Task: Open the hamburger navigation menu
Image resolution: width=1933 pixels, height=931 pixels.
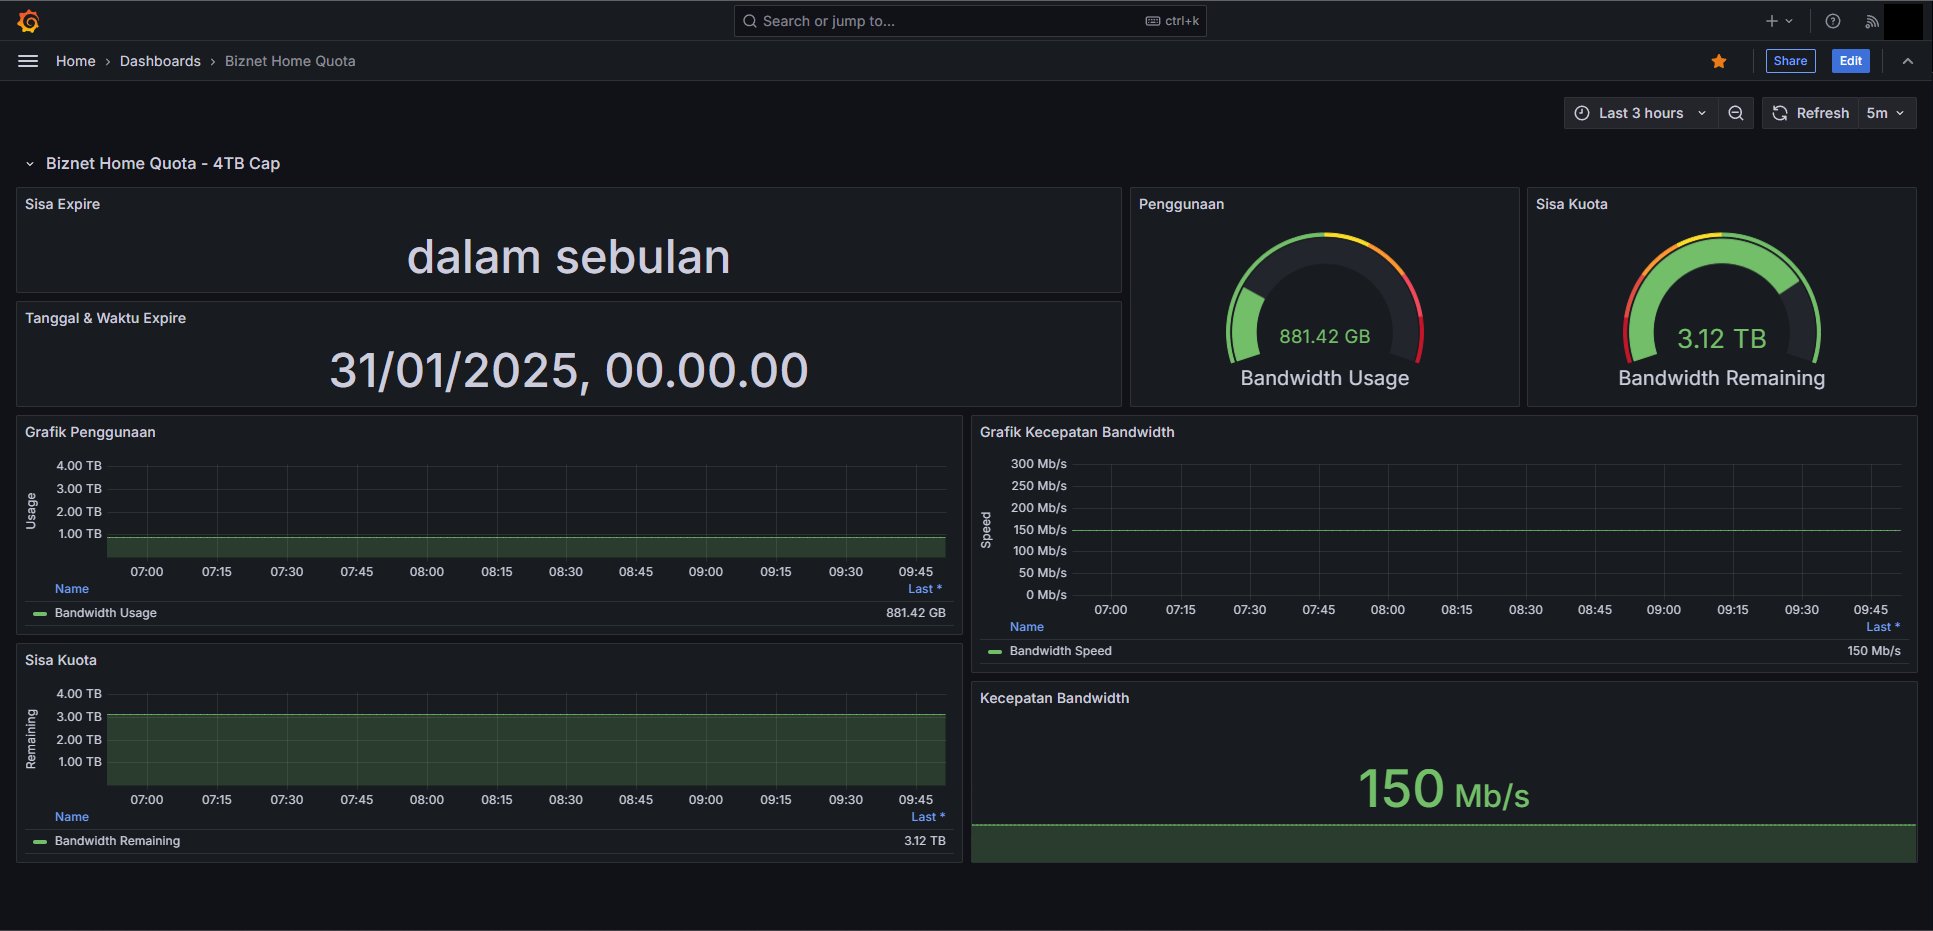Action: coord(28,61)
